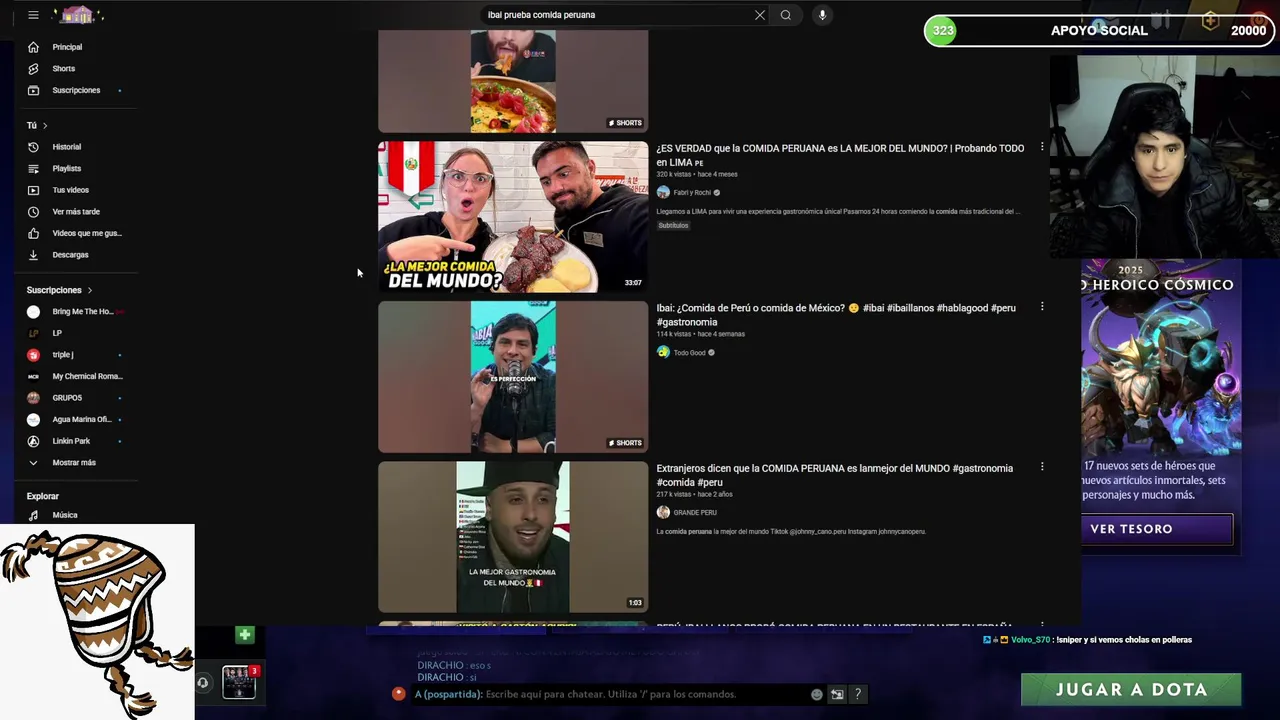
Task: Click the Ver más tarde clock icon
Action: click(x=33, y=212)
